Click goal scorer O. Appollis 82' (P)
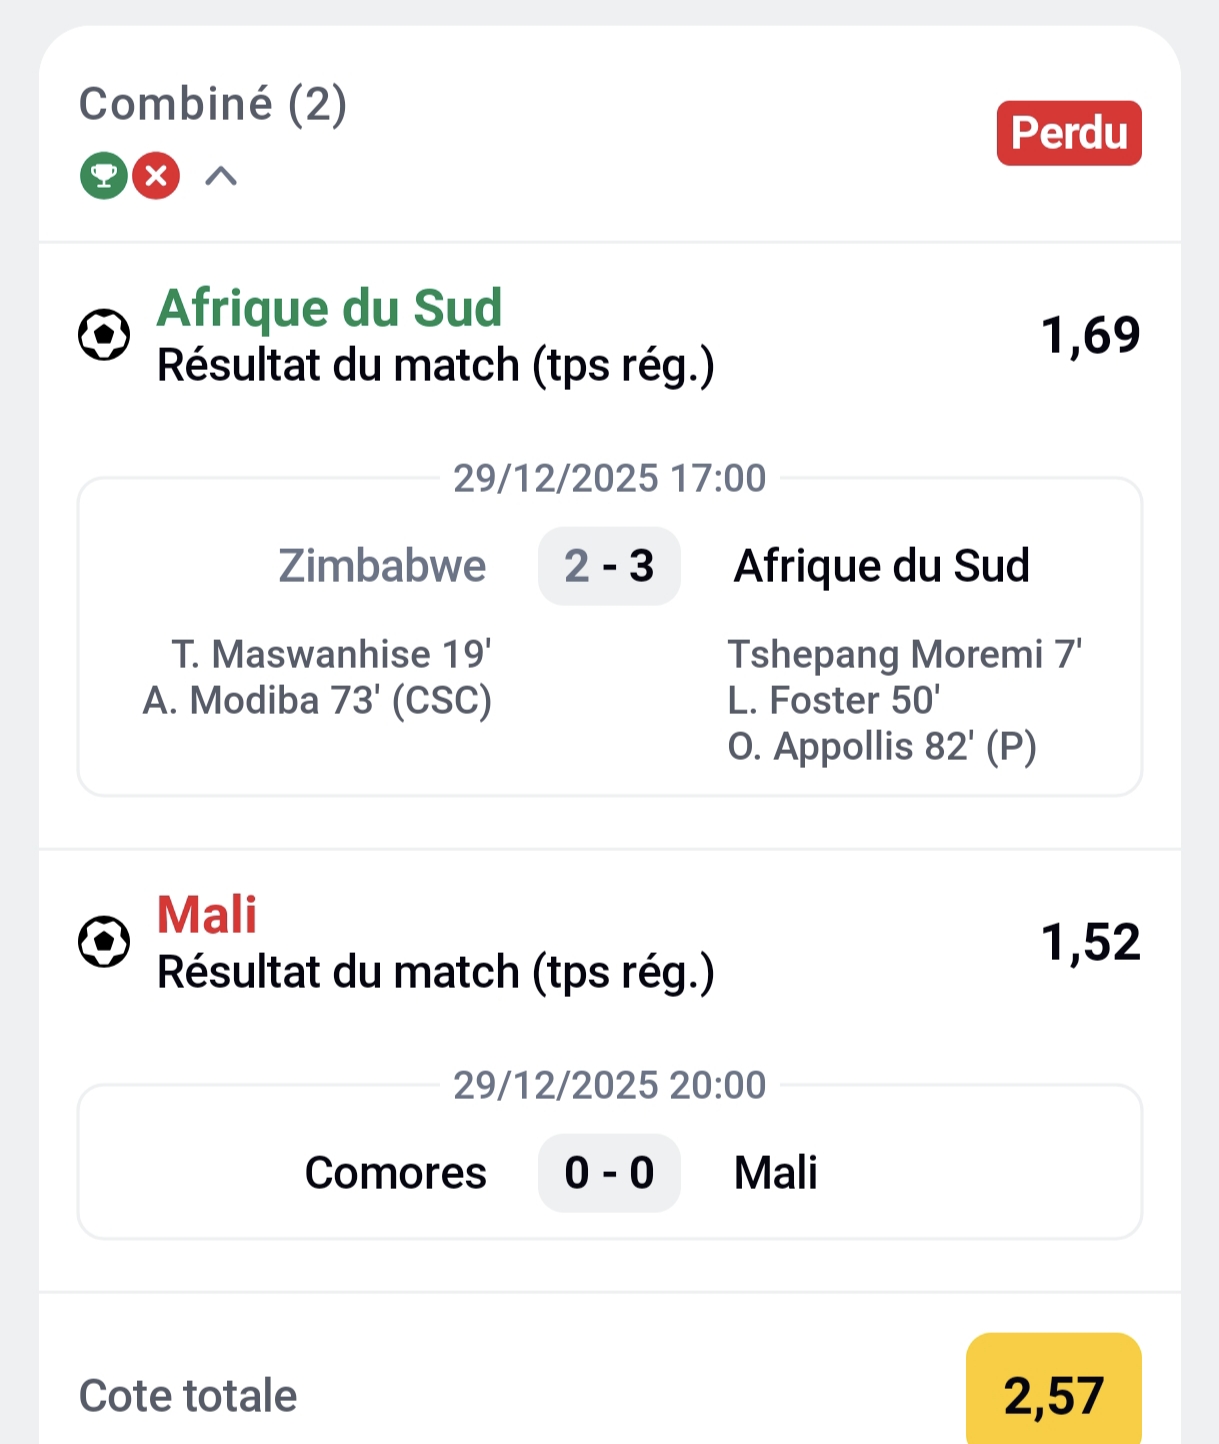Viewport: 1219px width, 1444px height. pos(882,746)
